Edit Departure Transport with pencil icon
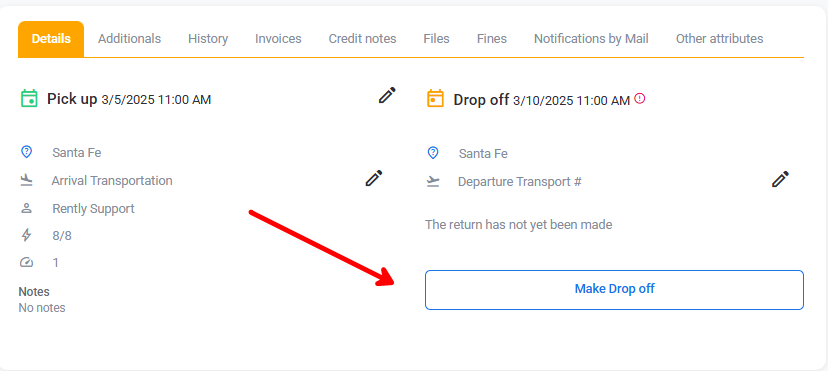Viewport: 828px width, 371px height. click(780, 179)
